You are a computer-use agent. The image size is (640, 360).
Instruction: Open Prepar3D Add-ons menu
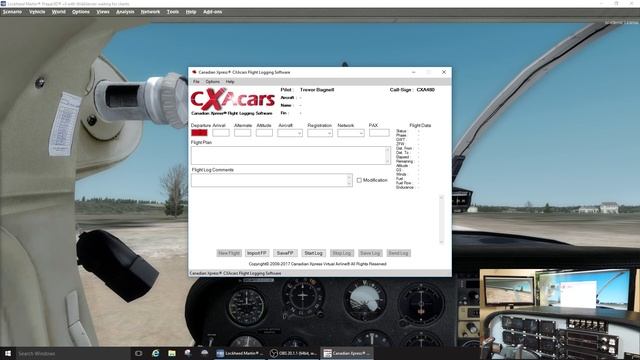[213, 12]
